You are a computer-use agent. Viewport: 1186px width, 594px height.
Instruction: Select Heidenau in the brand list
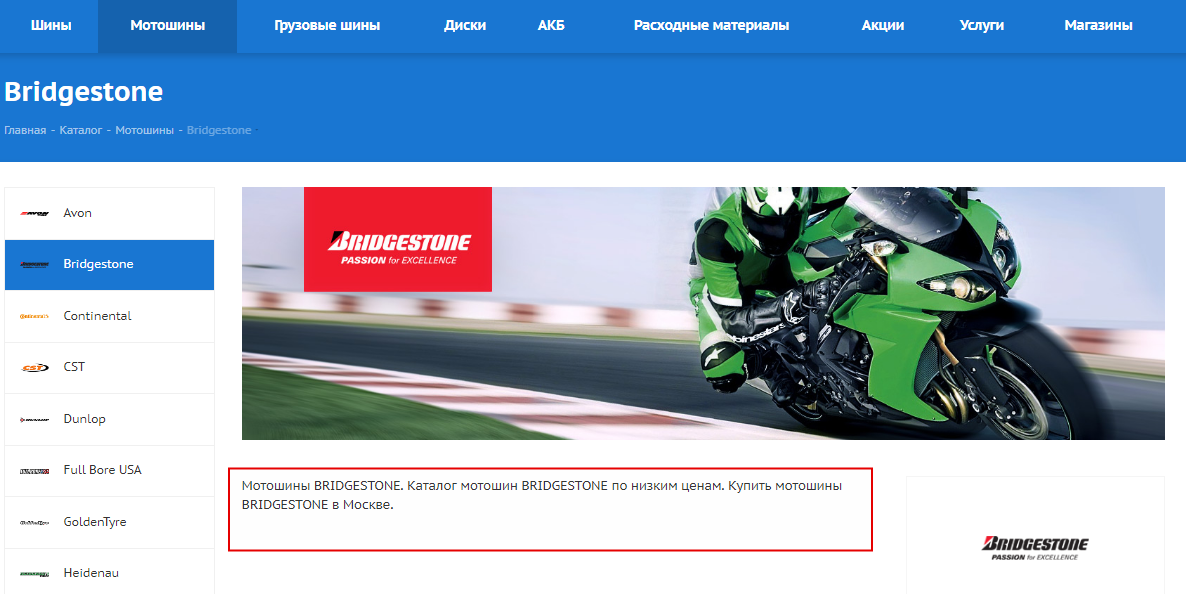pyautogui.click(x=110, y=573)
